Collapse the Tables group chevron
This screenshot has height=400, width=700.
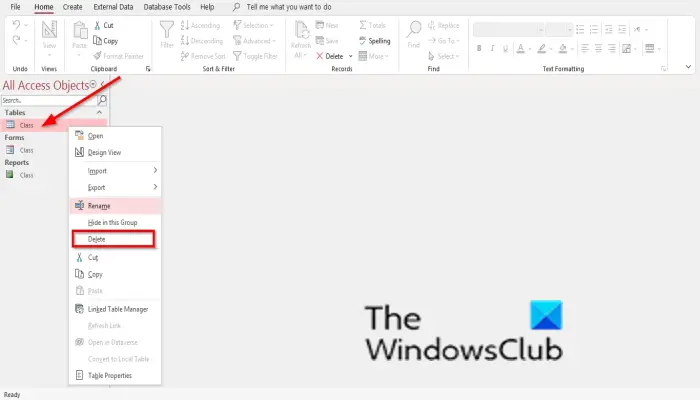pos(99,112)
